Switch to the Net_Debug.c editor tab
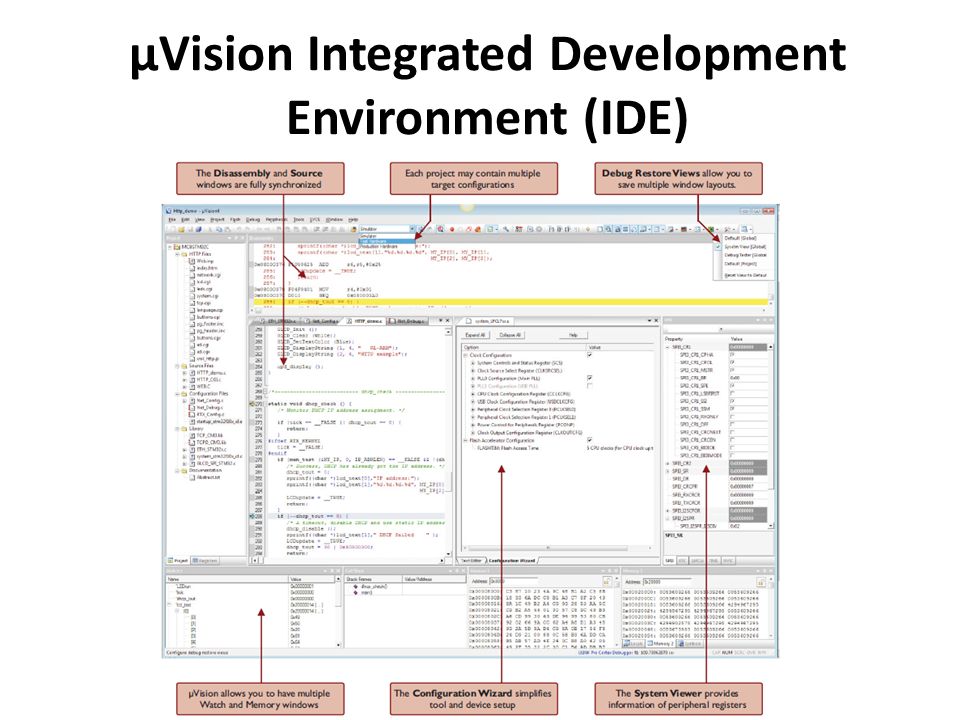Screen dimensions: 960x720 point(407,321)
